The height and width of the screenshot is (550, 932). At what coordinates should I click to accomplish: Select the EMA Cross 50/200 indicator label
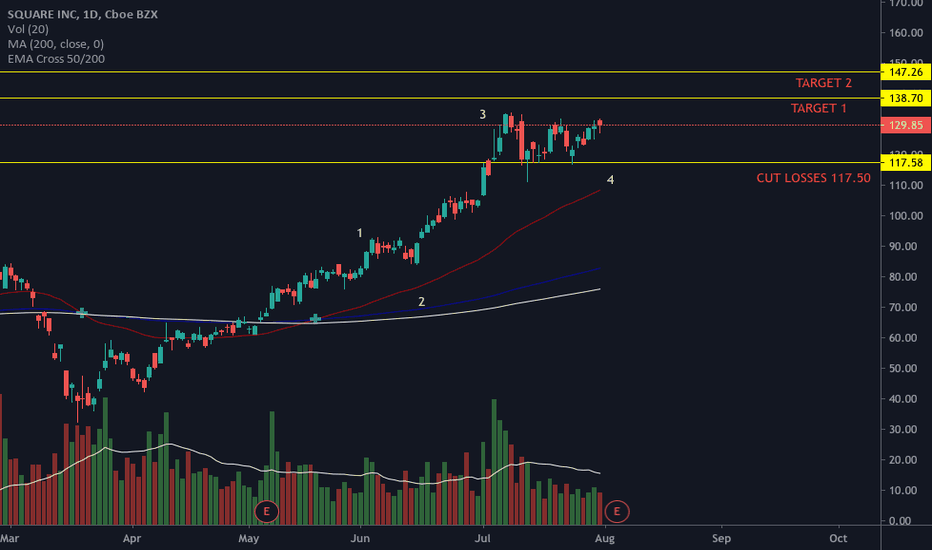[56, 59]
